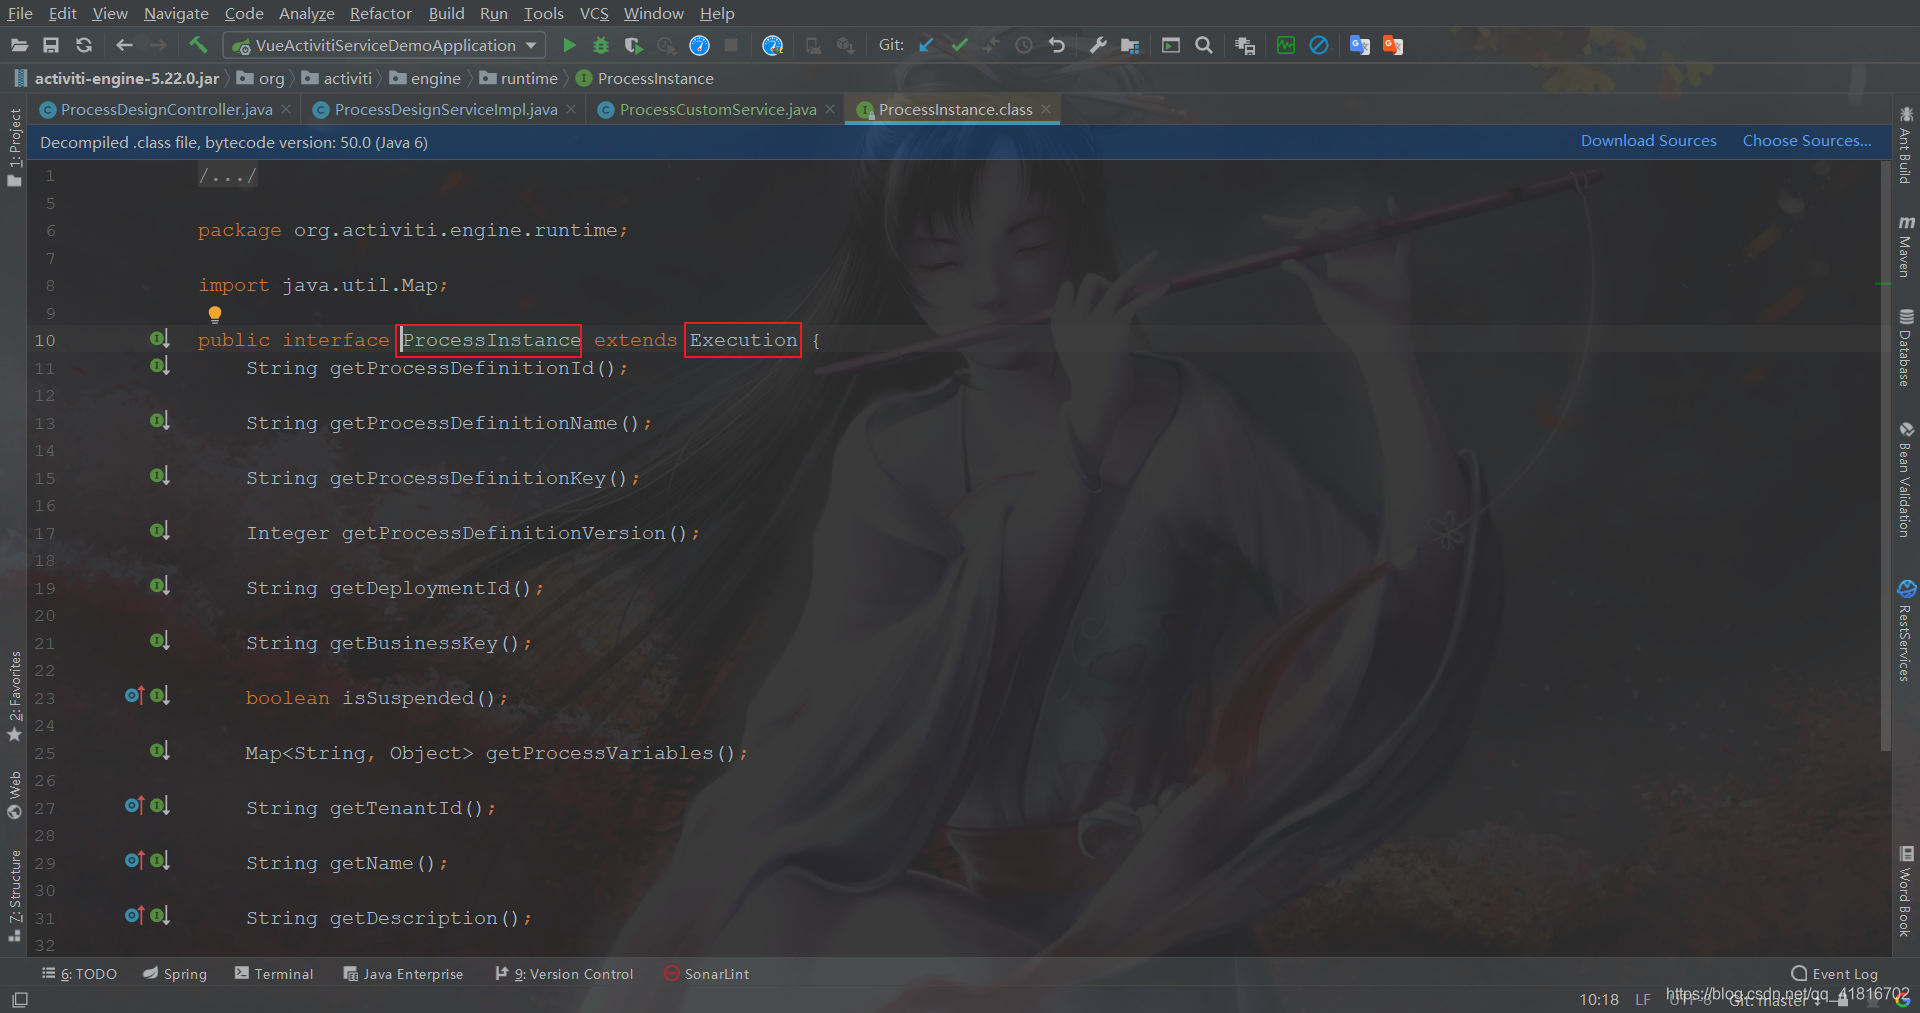Viewport: 1920px width, 1013px height.
Task: Close the ProcessCustomService.java tab
Action: coord(830,109)
